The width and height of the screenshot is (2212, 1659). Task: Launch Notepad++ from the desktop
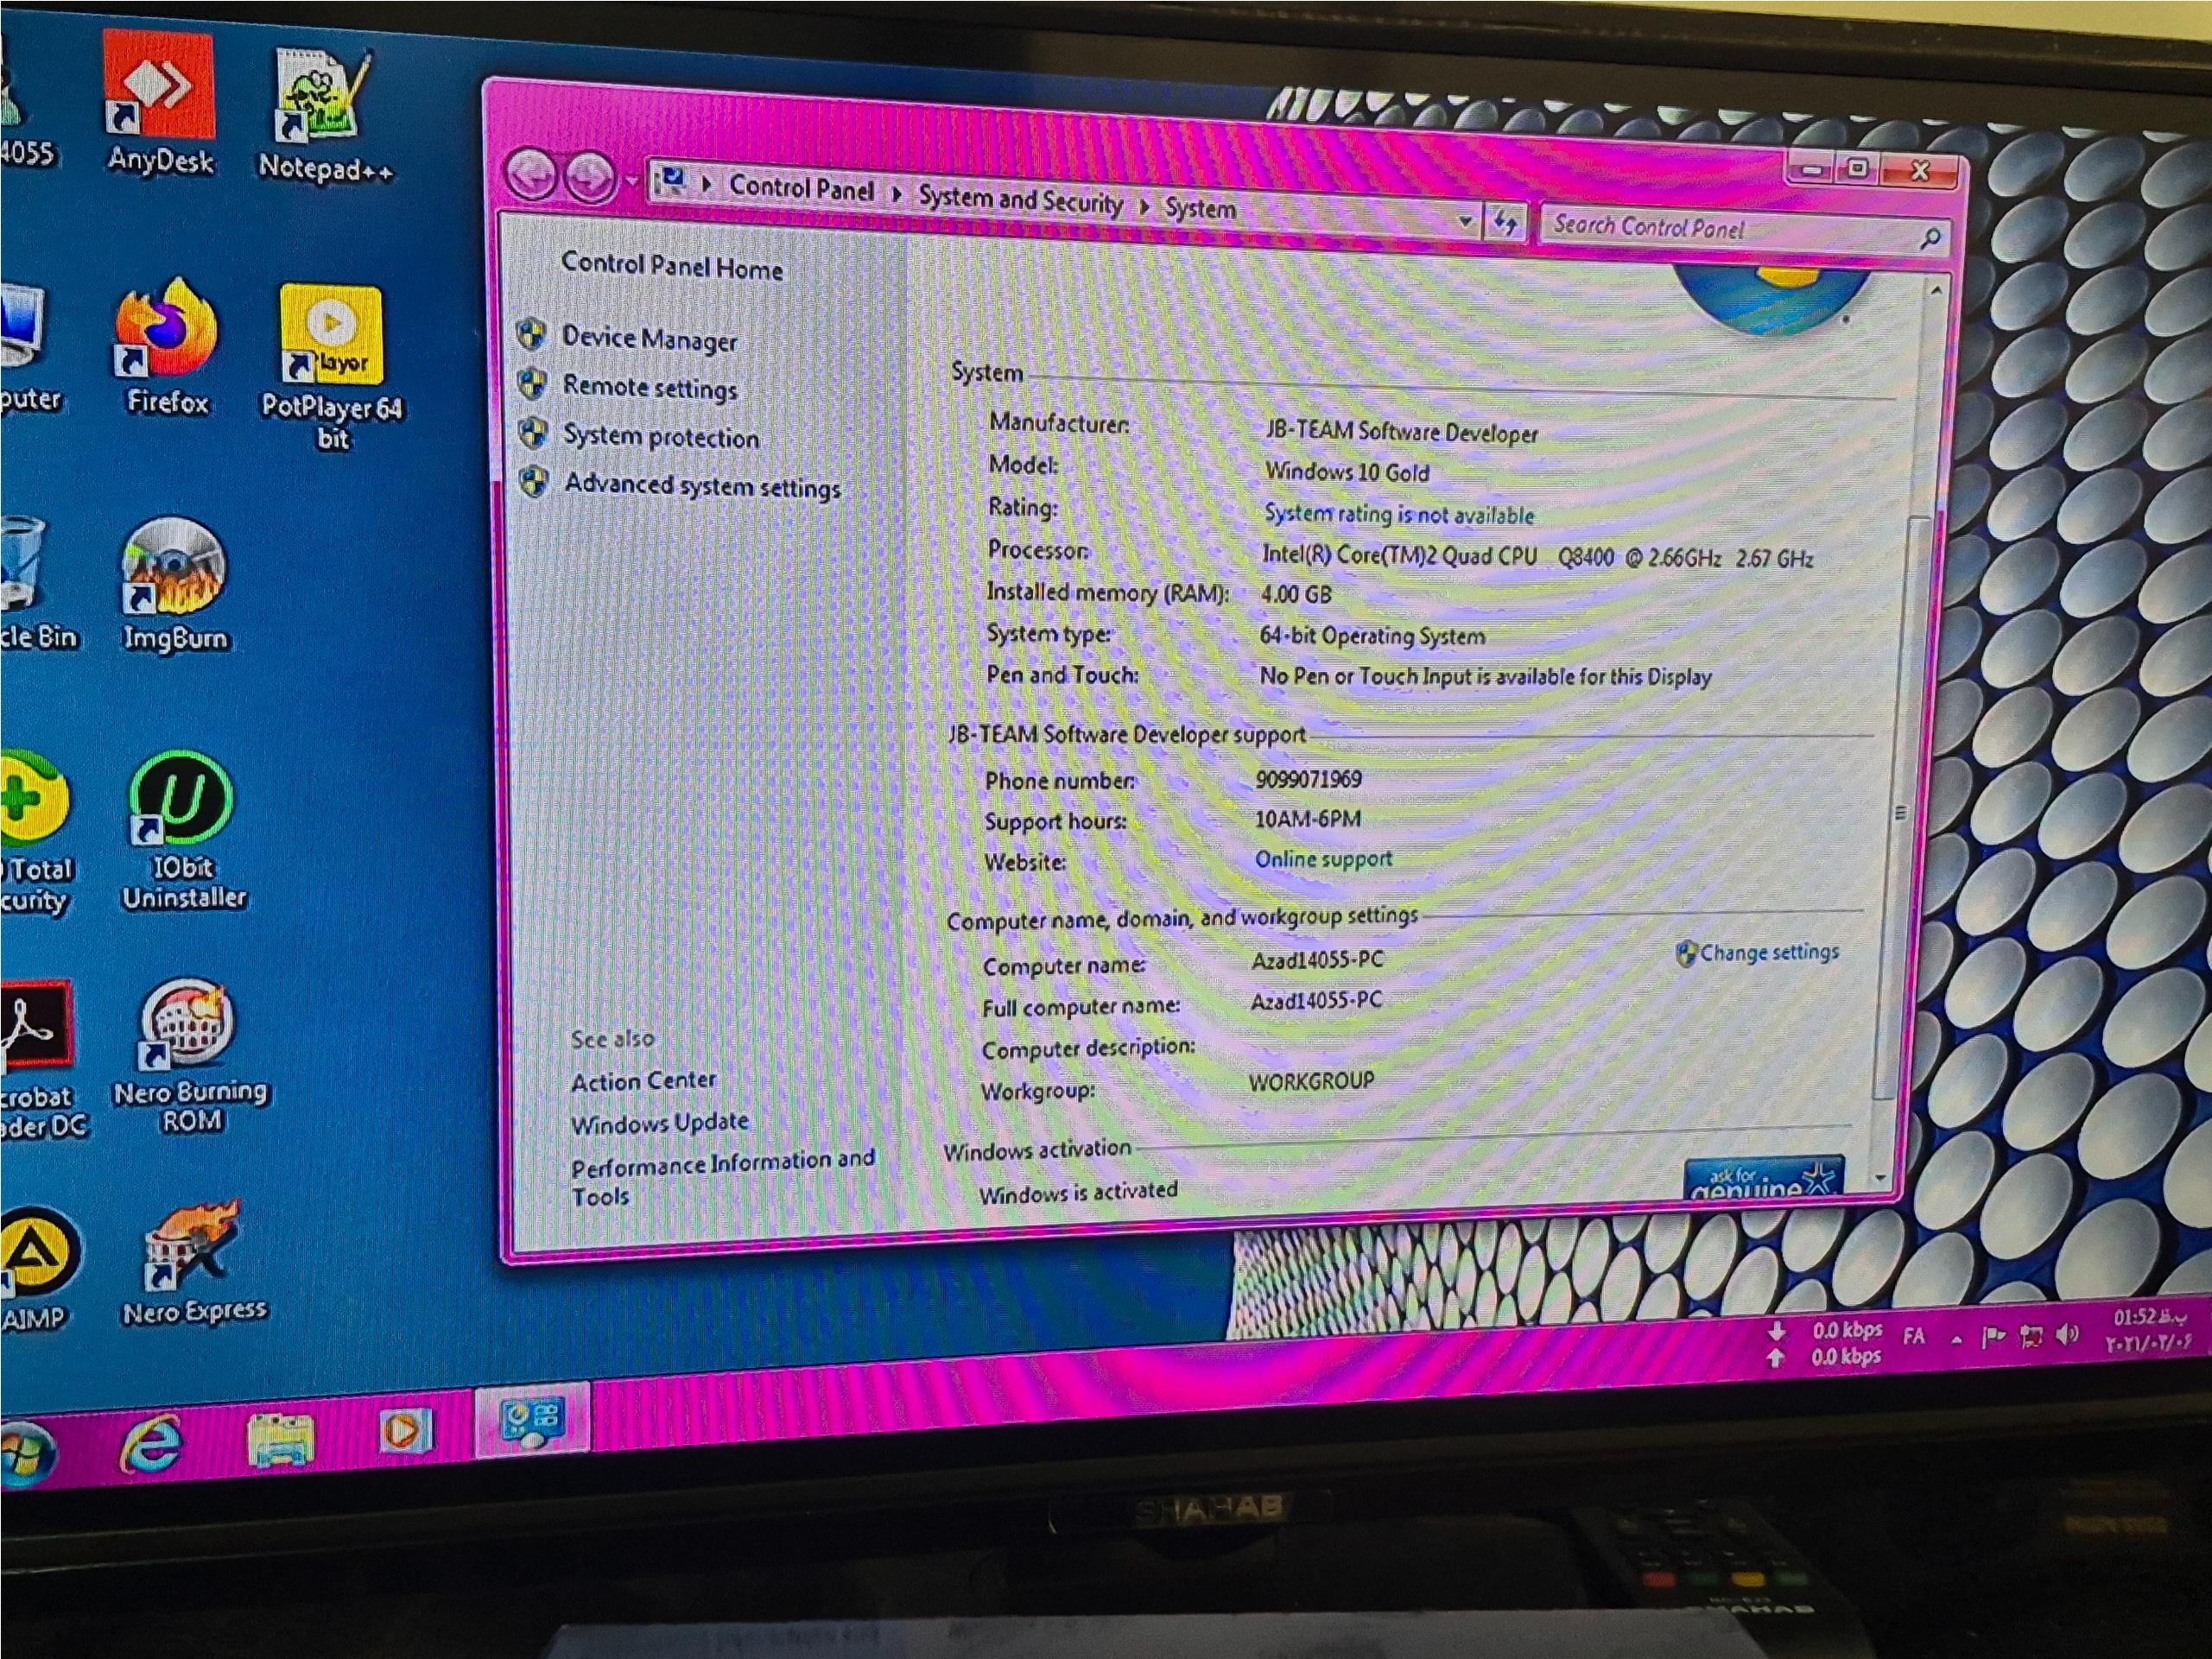tap(324, 115)
